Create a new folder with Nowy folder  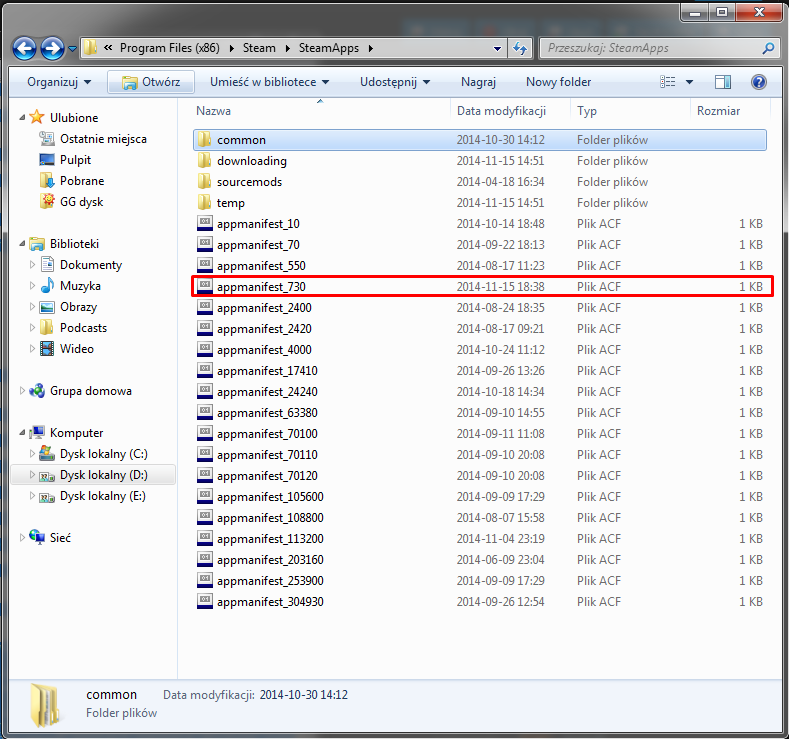[x=558, y=82]
